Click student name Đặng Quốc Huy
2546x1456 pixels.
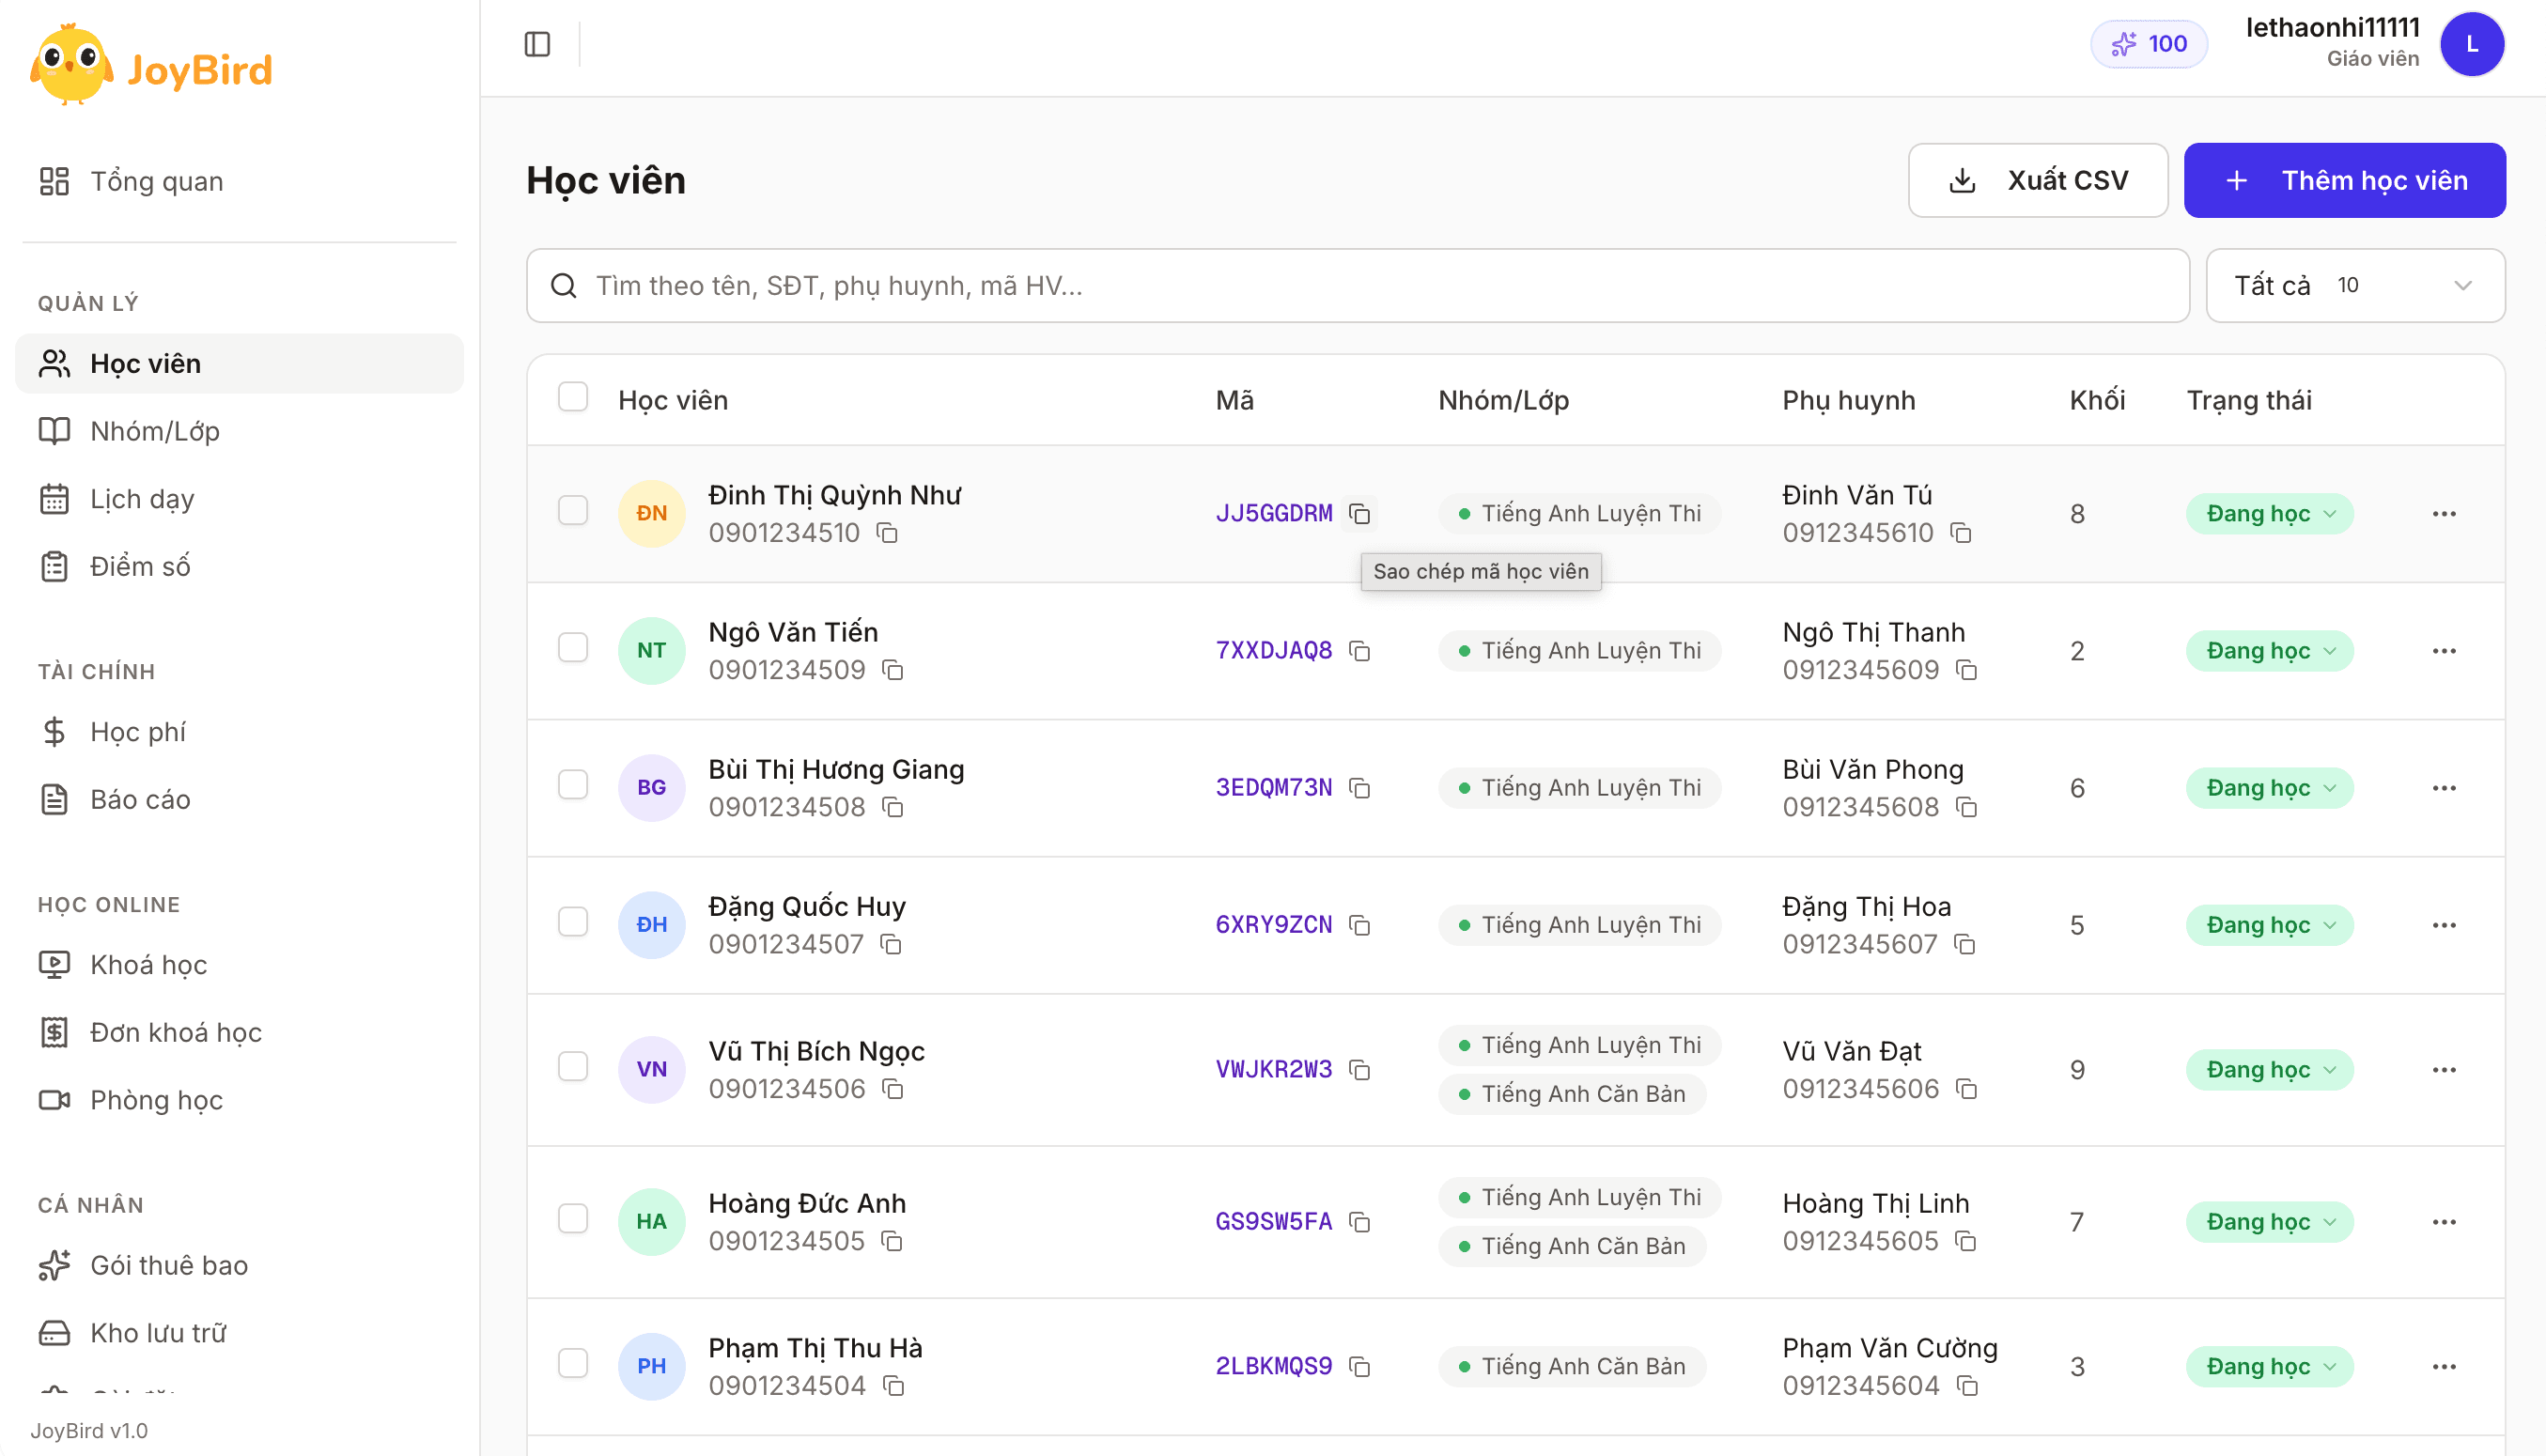pyautogui.click(x=807, y=906)
